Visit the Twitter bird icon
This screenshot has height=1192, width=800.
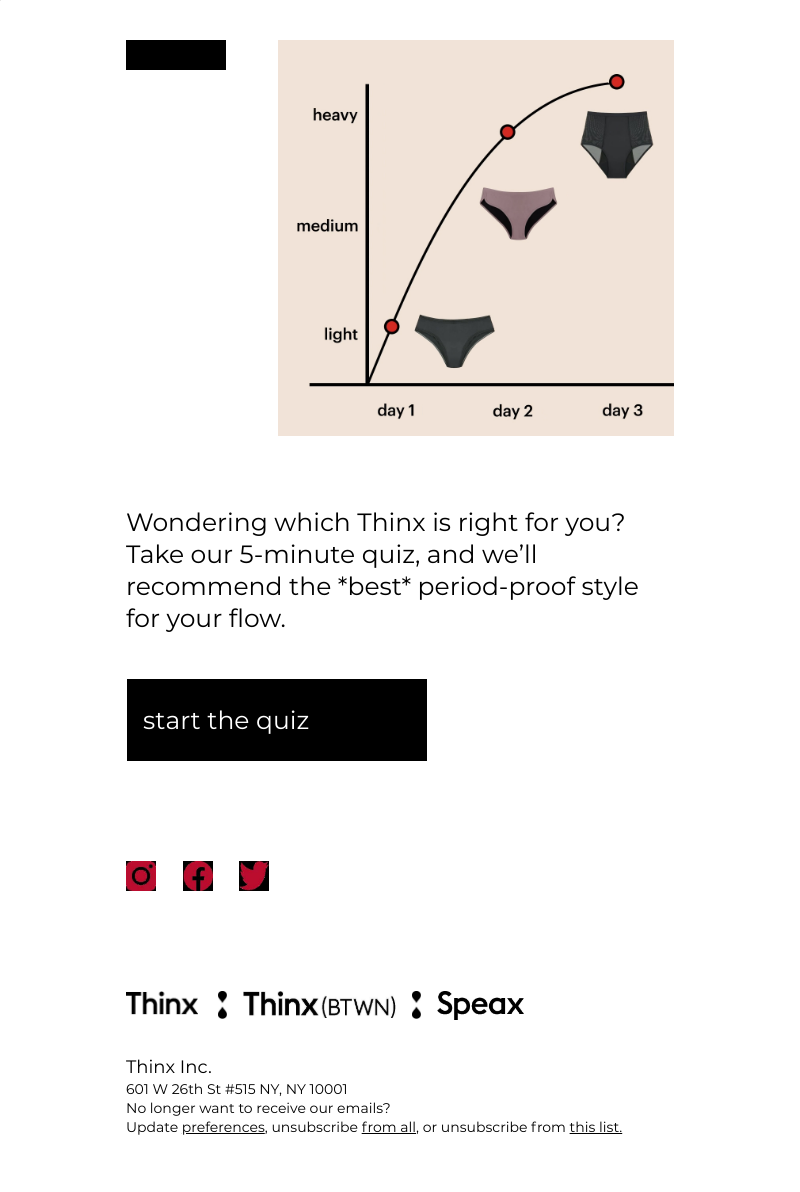[x=254, y=876]
